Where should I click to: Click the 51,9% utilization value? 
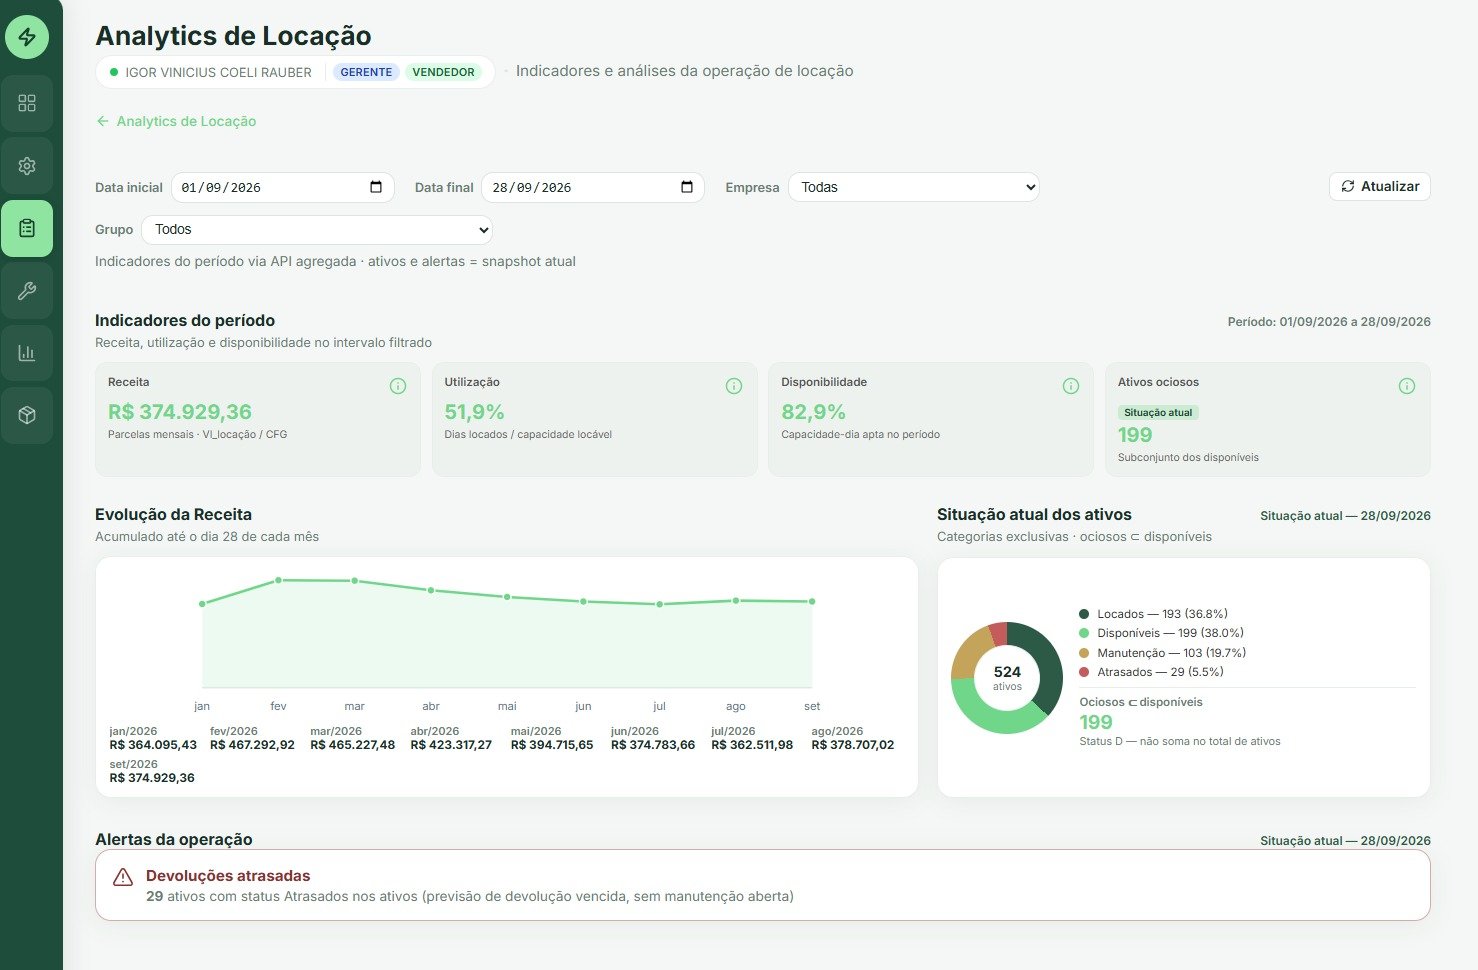474,412
